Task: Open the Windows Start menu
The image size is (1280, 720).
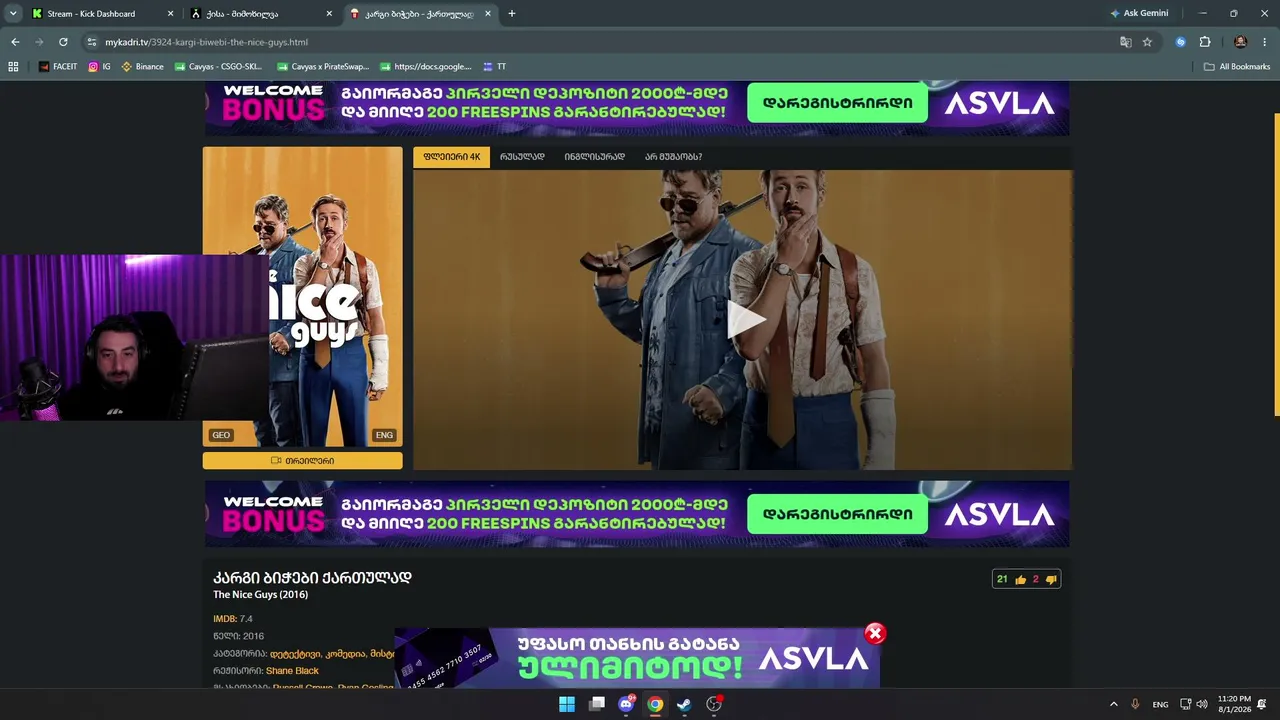Action: pos(567,704)
